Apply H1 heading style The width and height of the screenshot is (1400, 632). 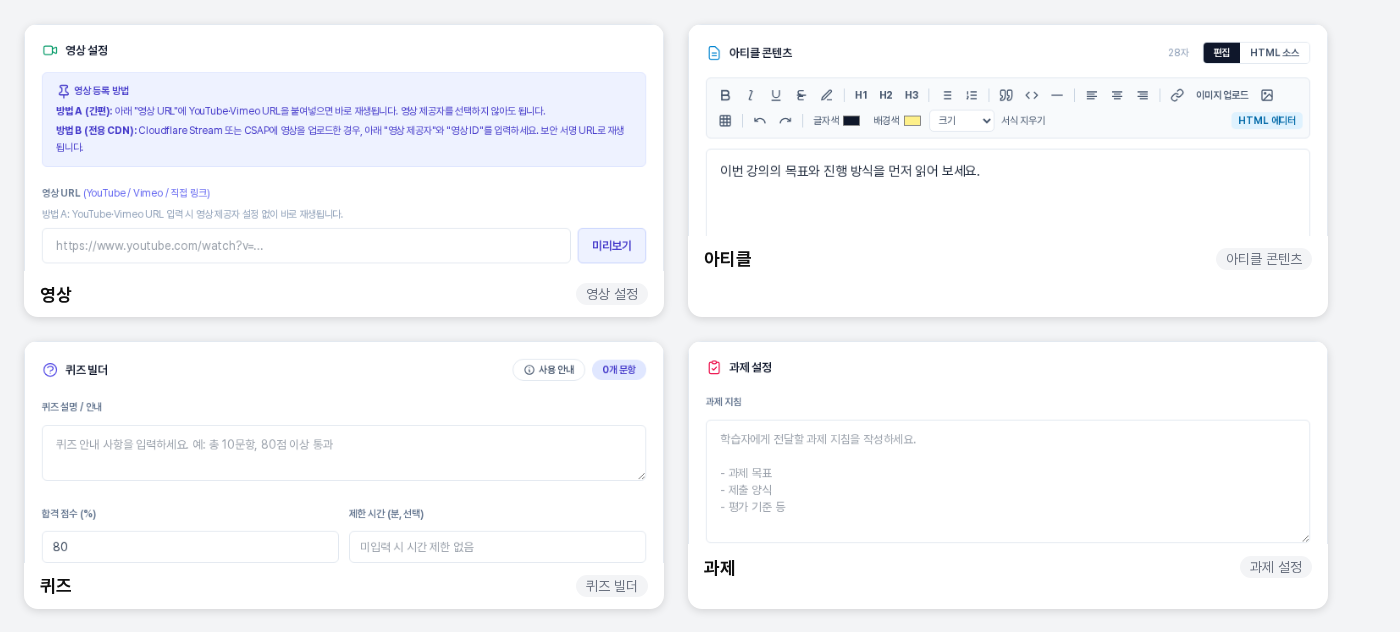pyautogui.click(x=861, y=95)
